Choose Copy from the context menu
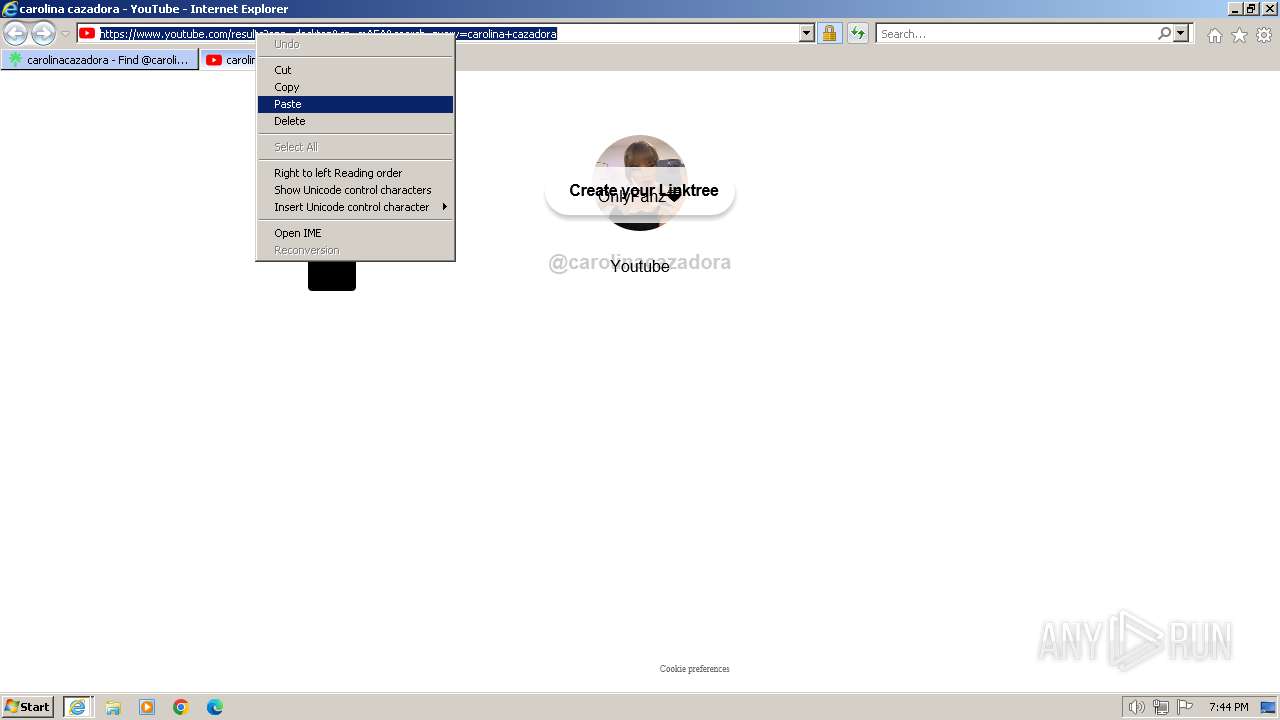This screenshot has width=1280, height=720. (x=355, y=87)
